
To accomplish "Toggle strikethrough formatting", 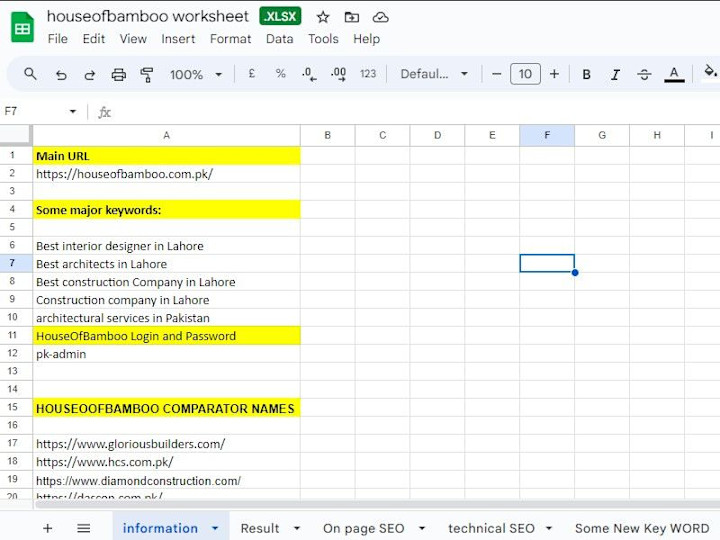I will coord(644,74).
